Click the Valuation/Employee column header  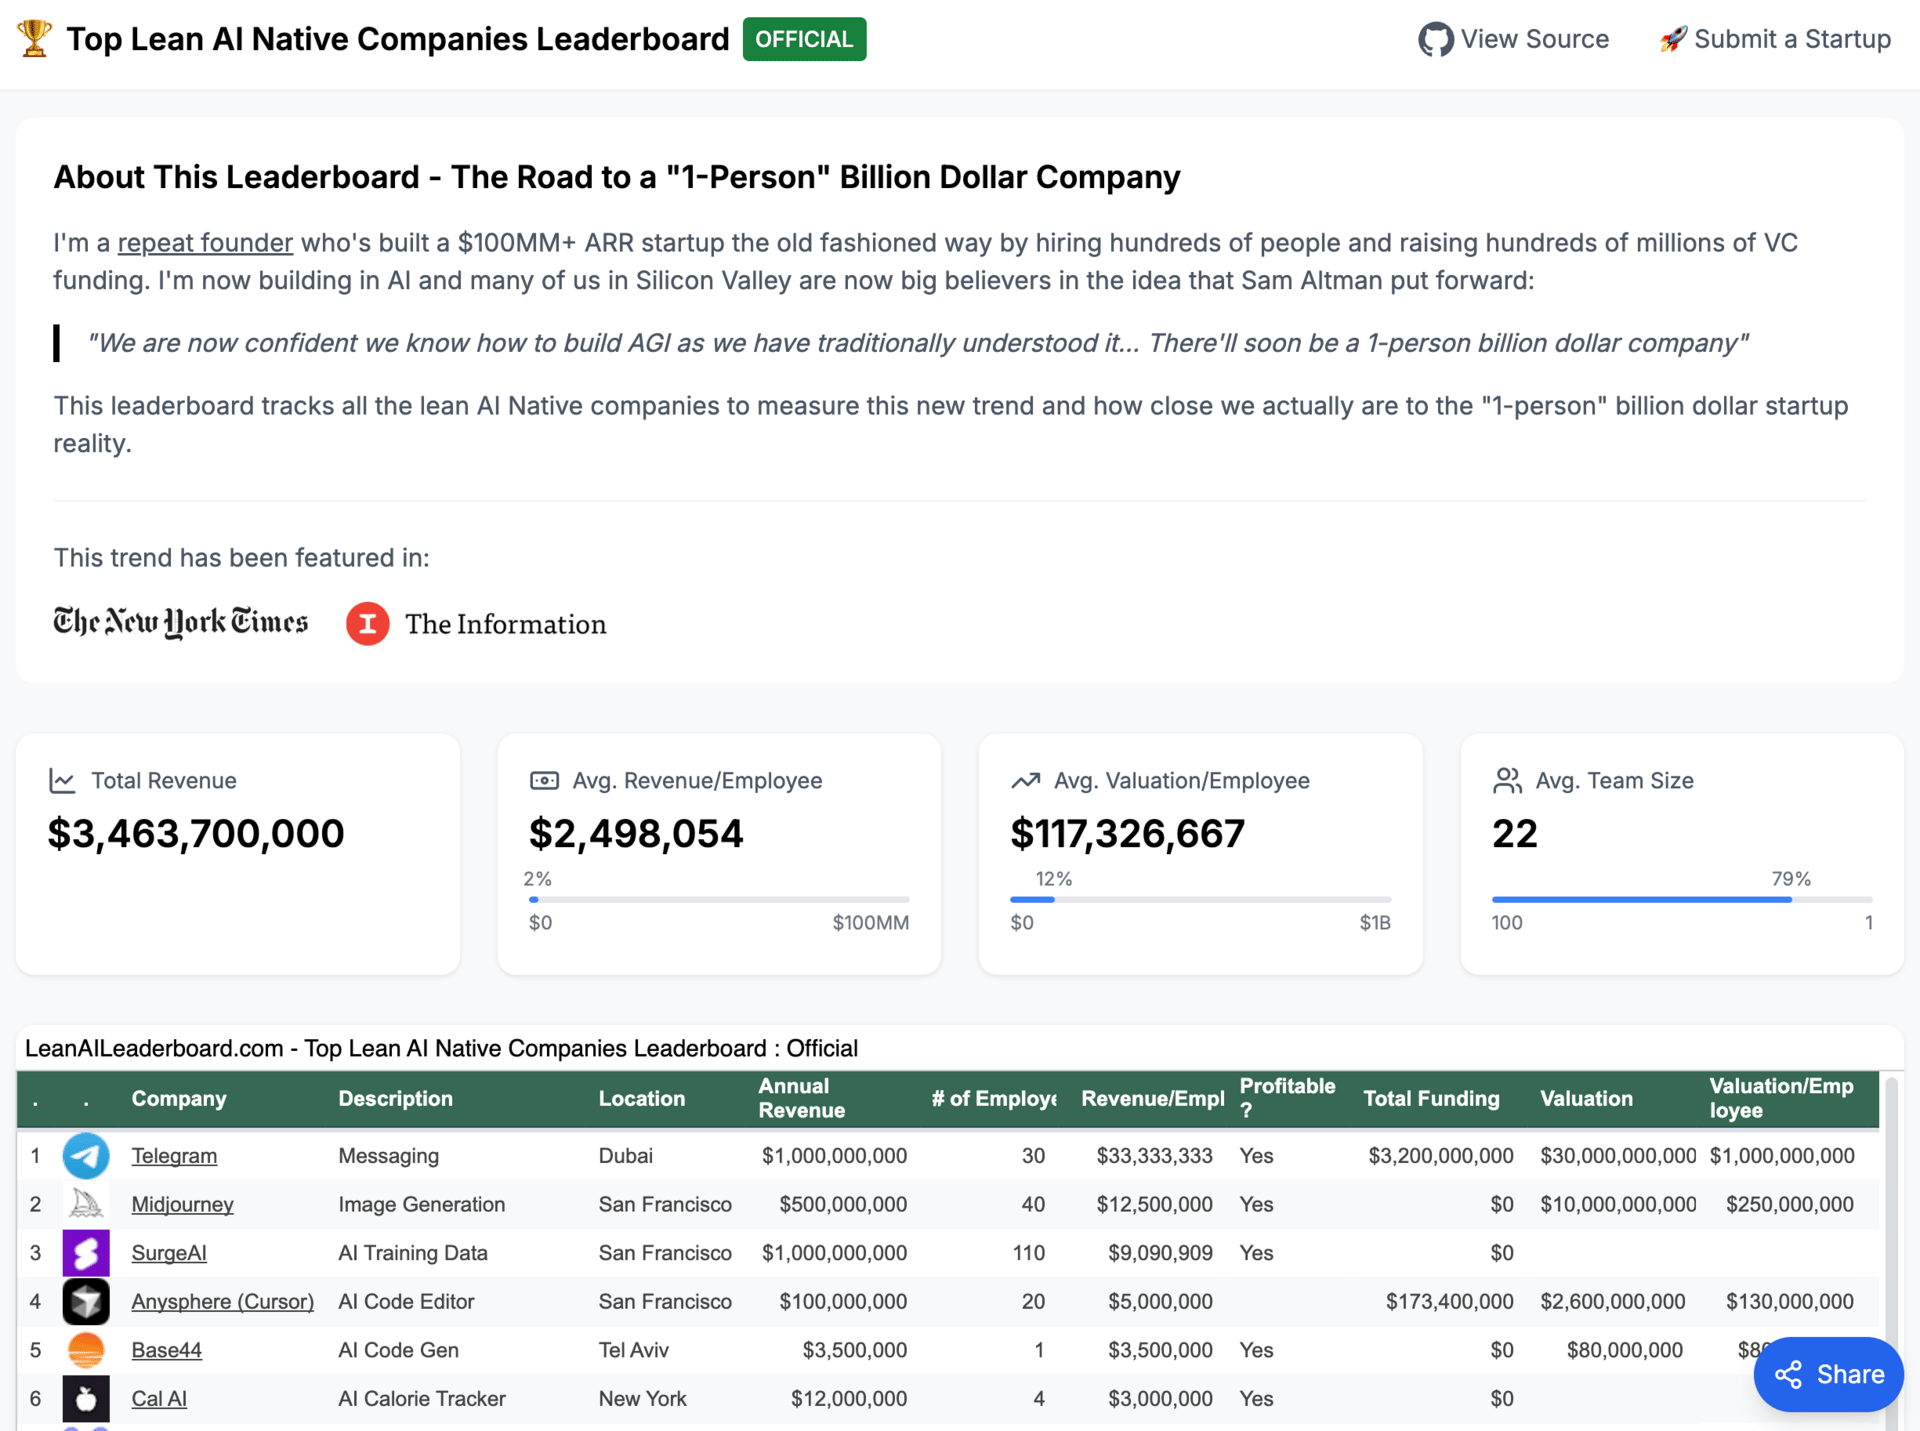[x=1781, y=1098]
